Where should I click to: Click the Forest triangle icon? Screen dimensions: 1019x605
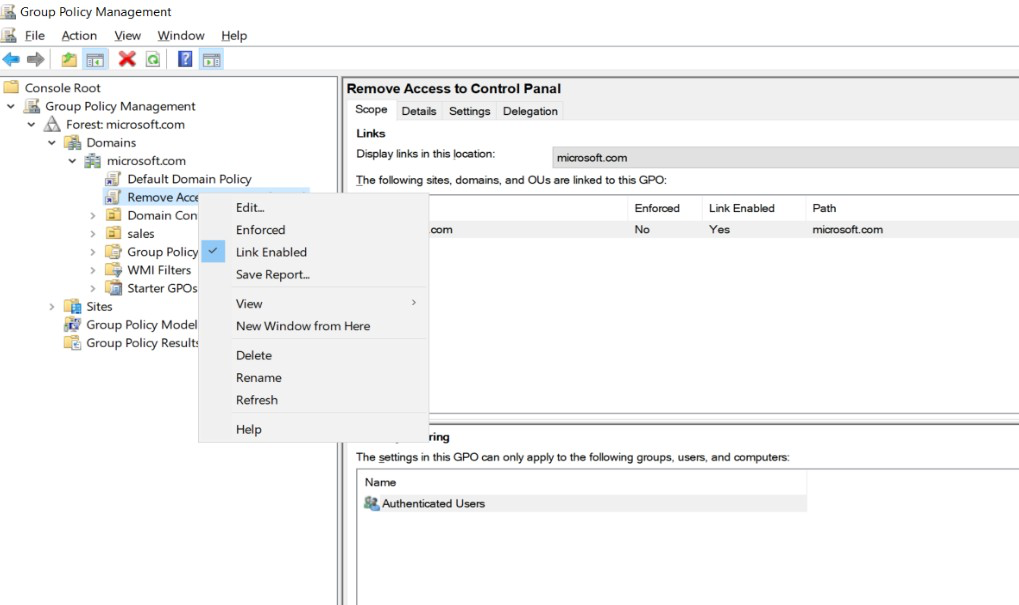(52, 123)
